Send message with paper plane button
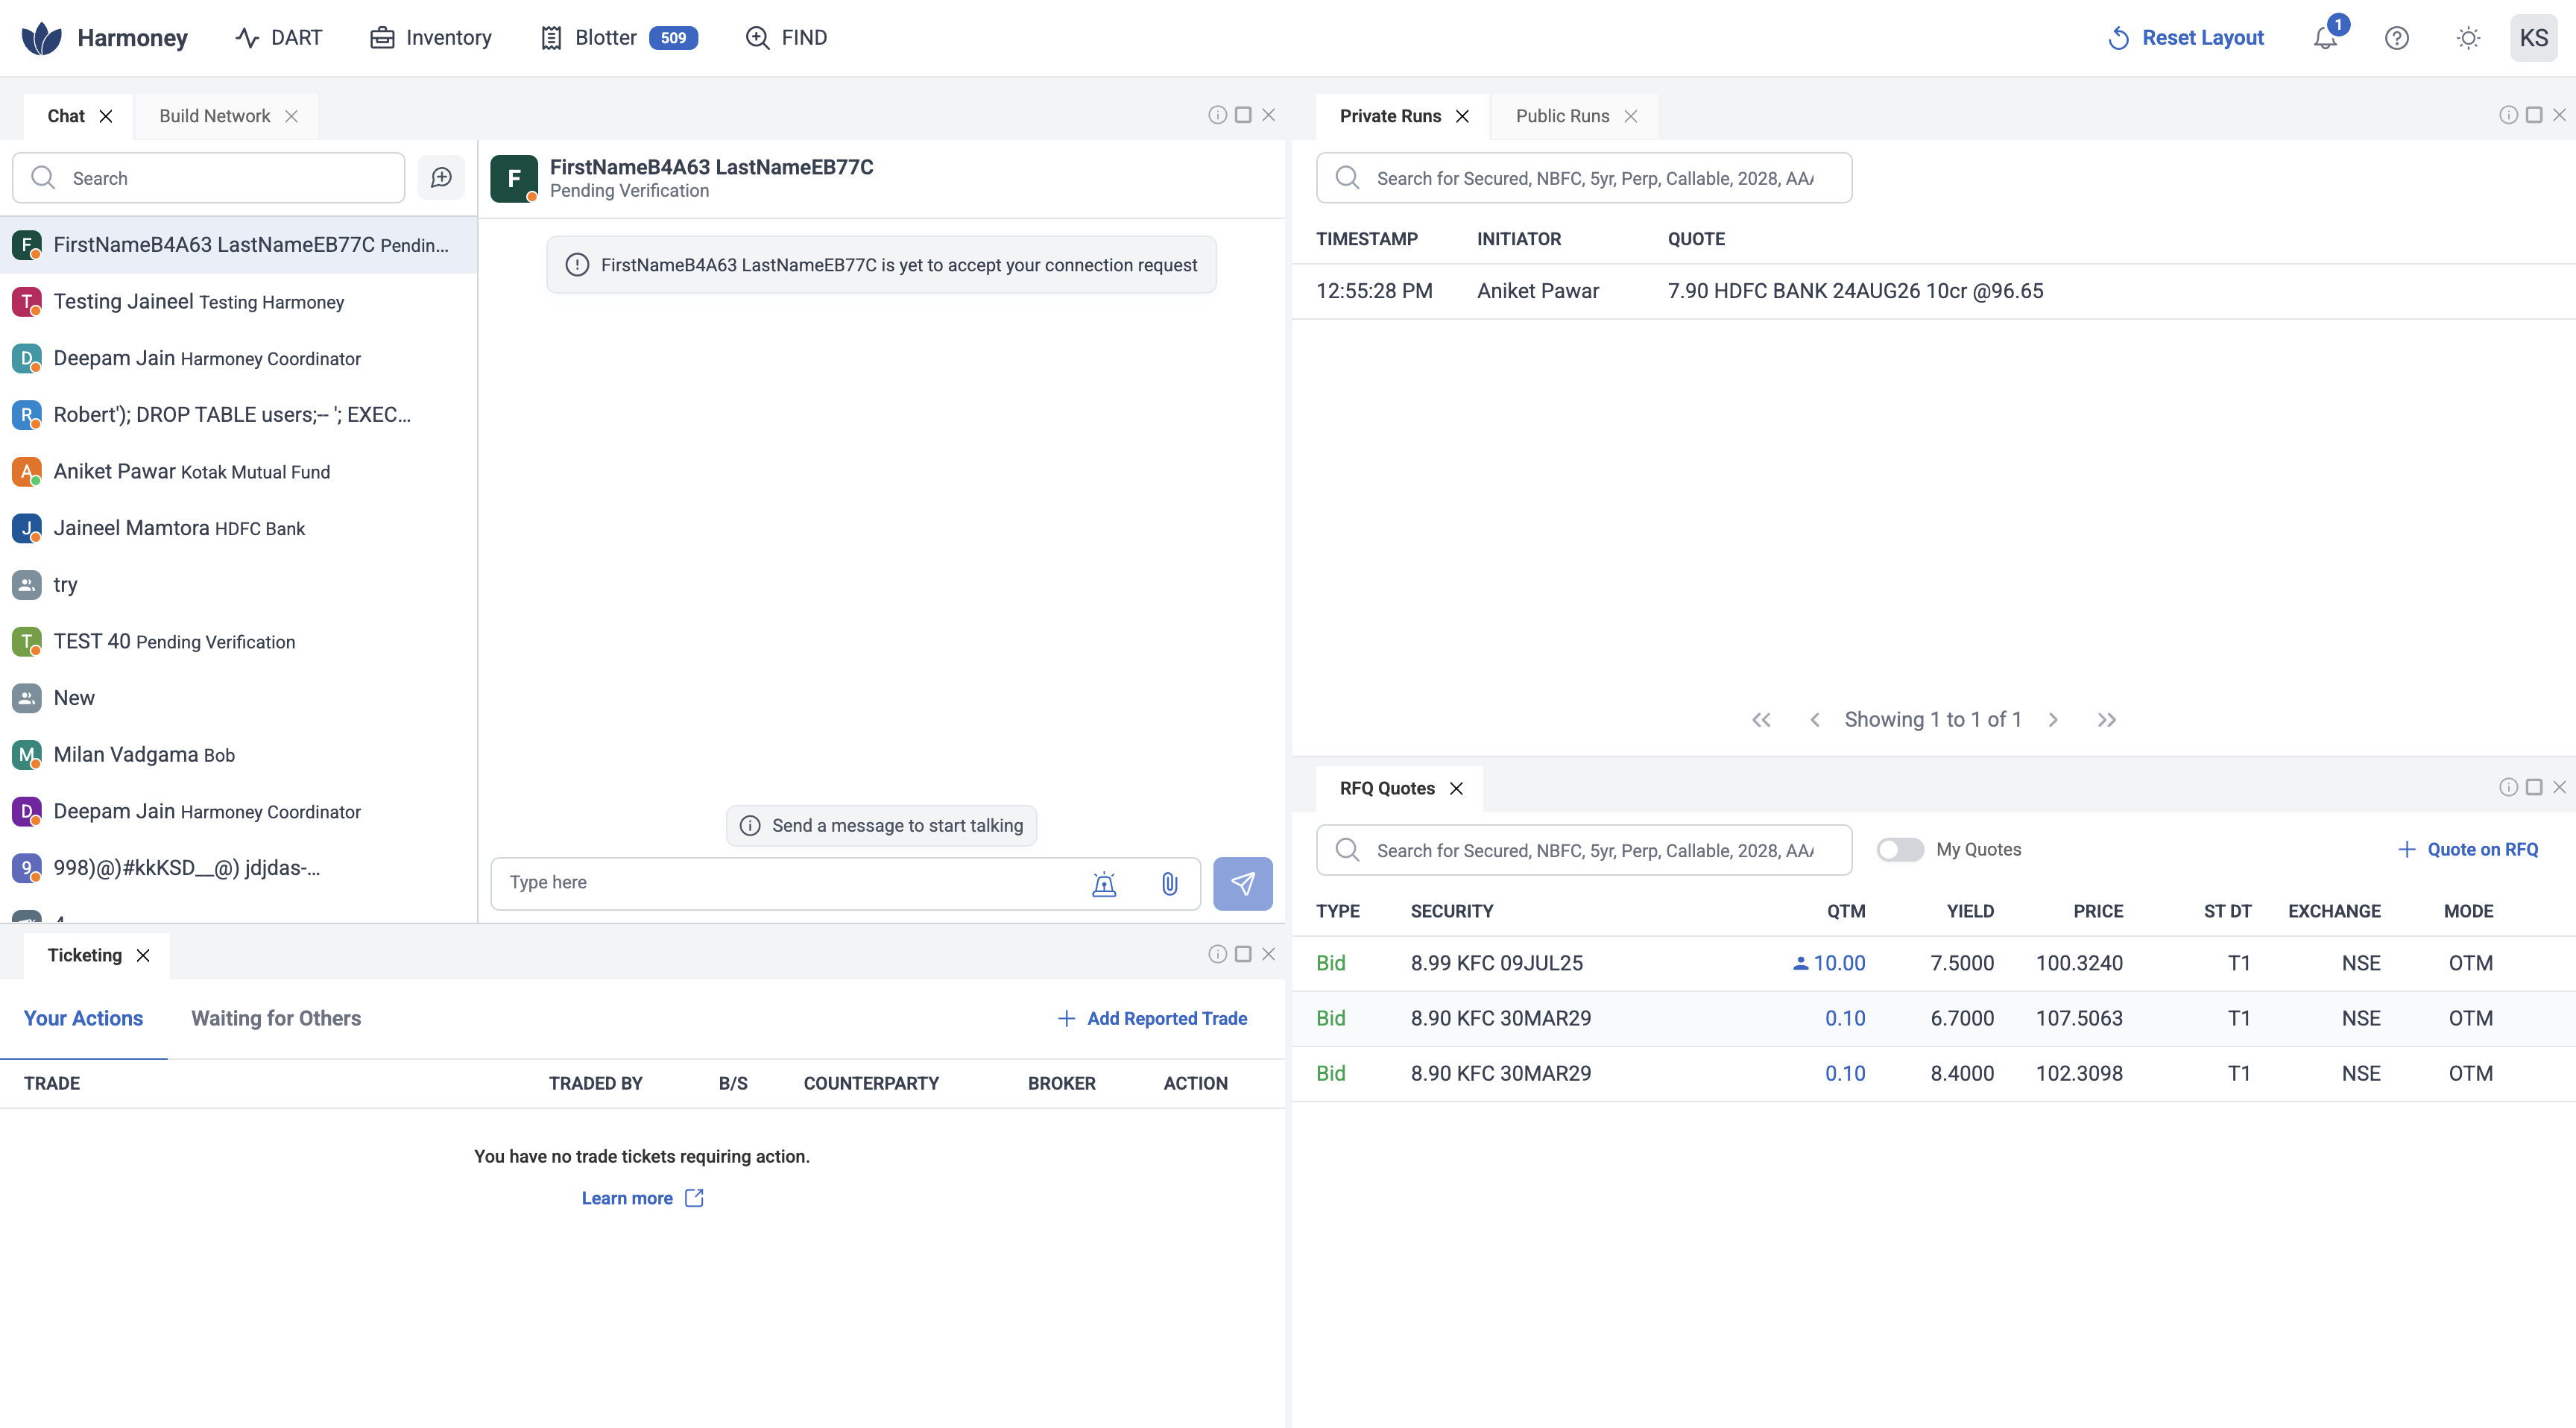2576x1428 pixels. pyautogui.click(x=1242, y=883)
